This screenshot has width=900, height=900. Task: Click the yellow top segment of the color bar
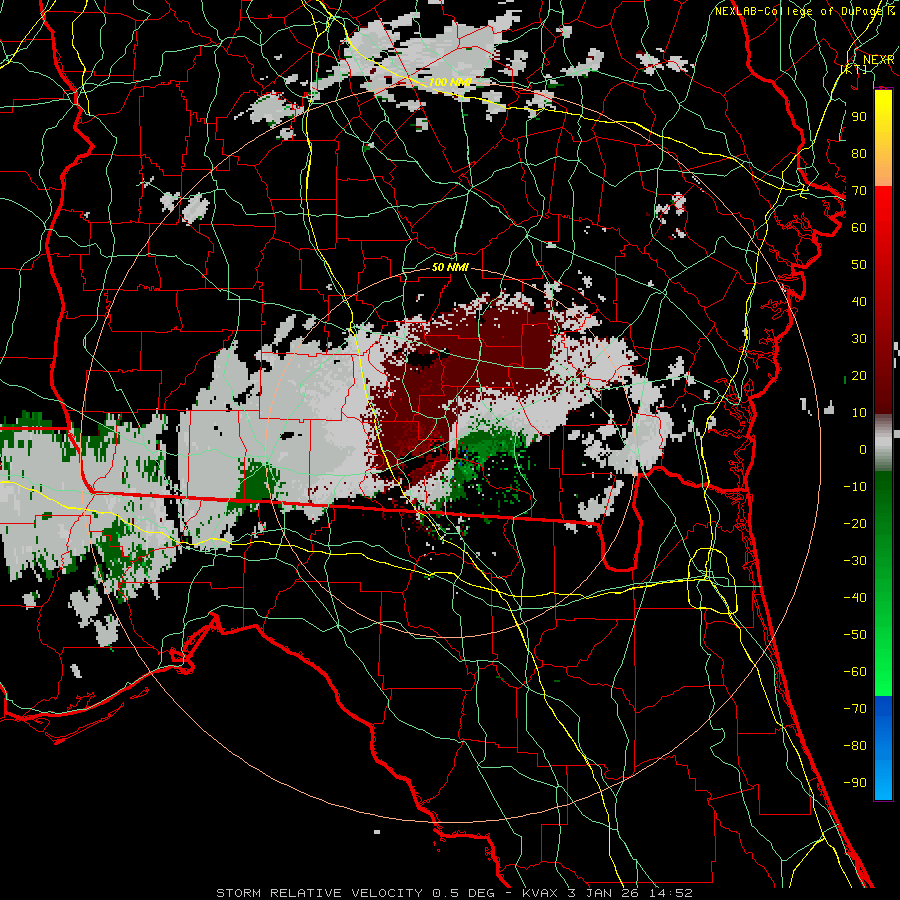[x=883, y=109]
